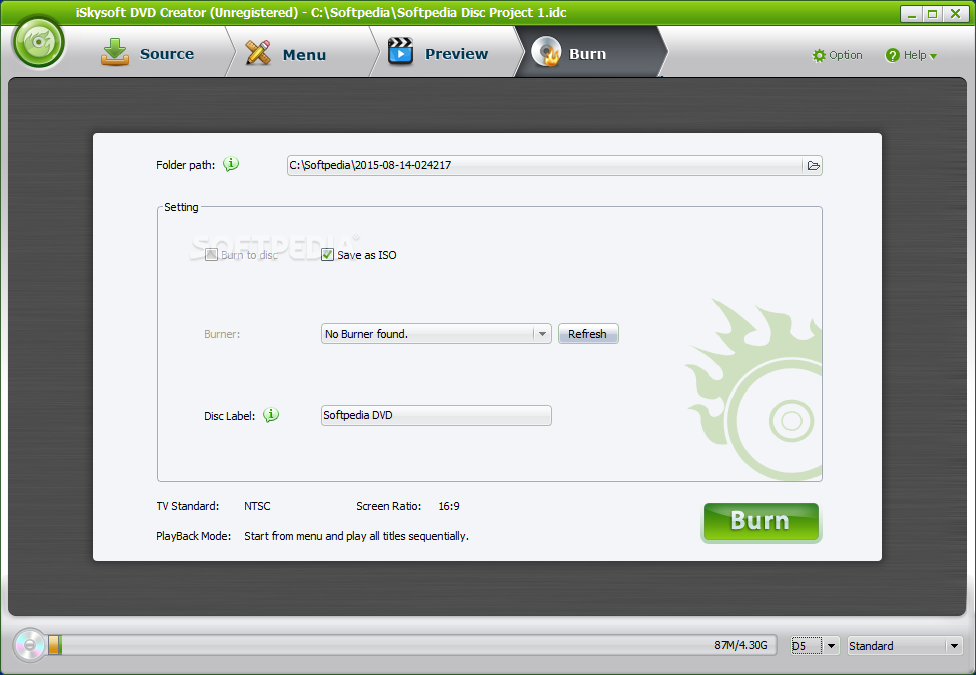
Task: Click the large green Burn button
Action: click(761, 522)
